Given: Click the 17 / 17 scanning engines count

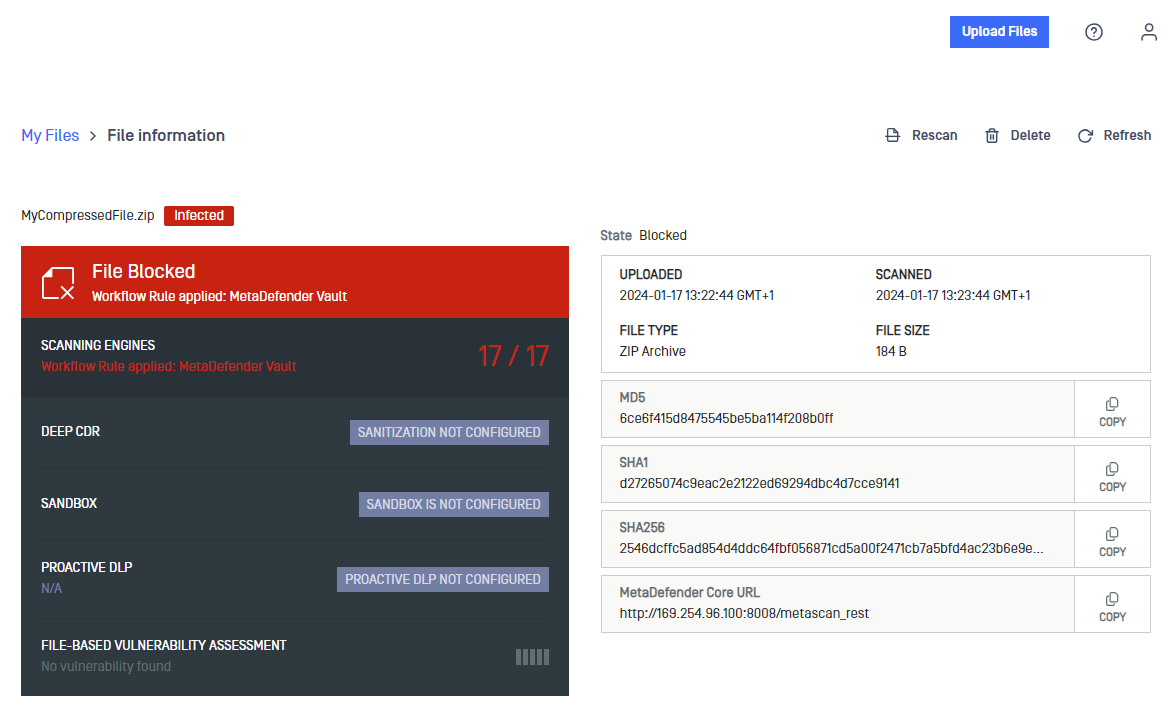Looking at the screenshot, I should (514, 356).
